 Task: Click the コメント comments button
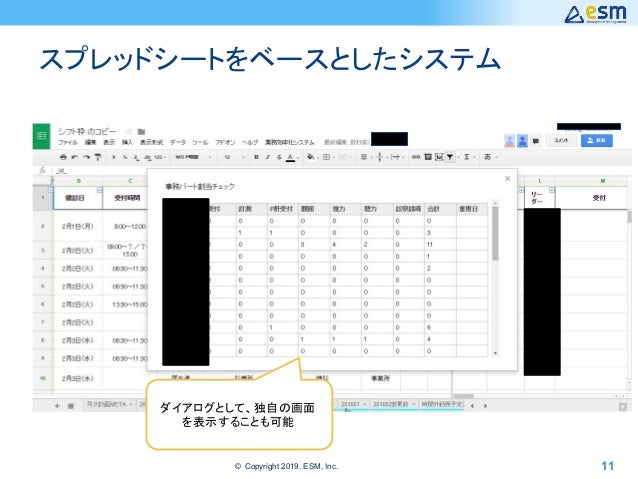tap(561, 140)
